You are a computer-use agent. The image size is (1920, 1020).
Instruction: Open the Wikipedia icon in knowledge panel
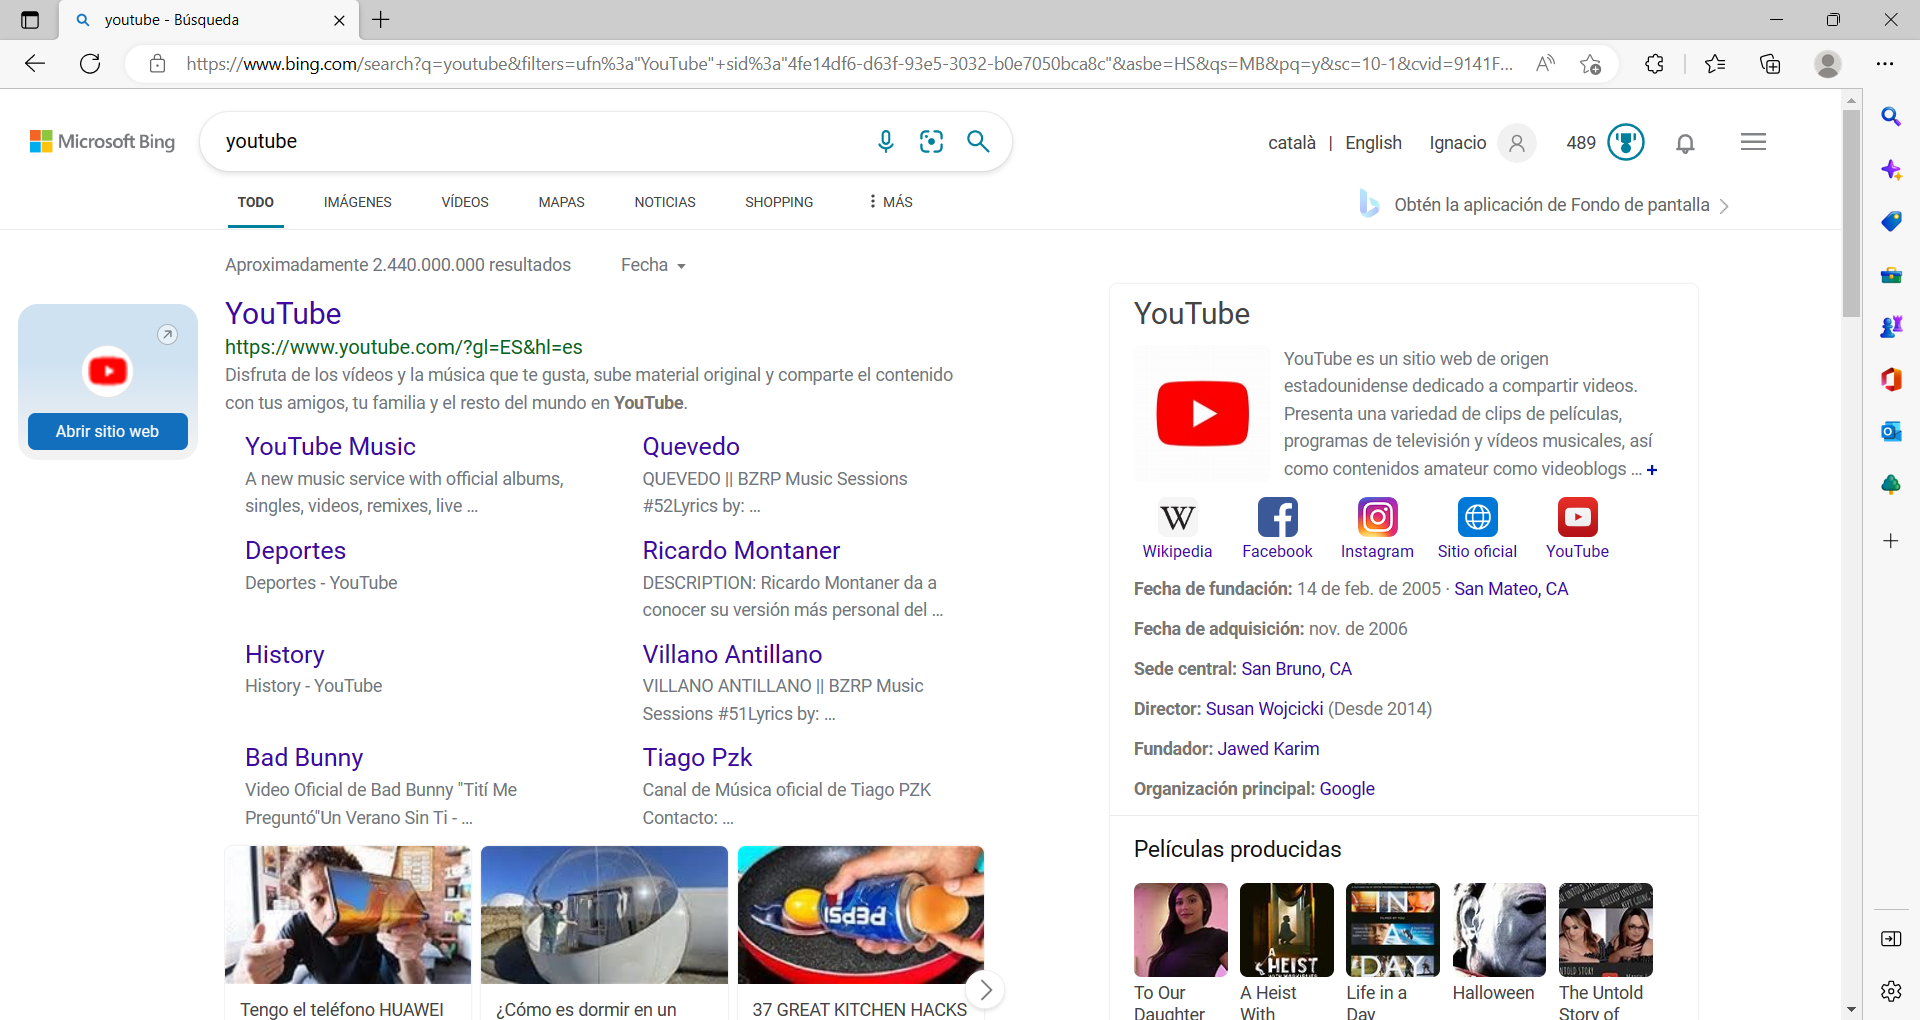pyautogui.click(x=1177, y=518)
